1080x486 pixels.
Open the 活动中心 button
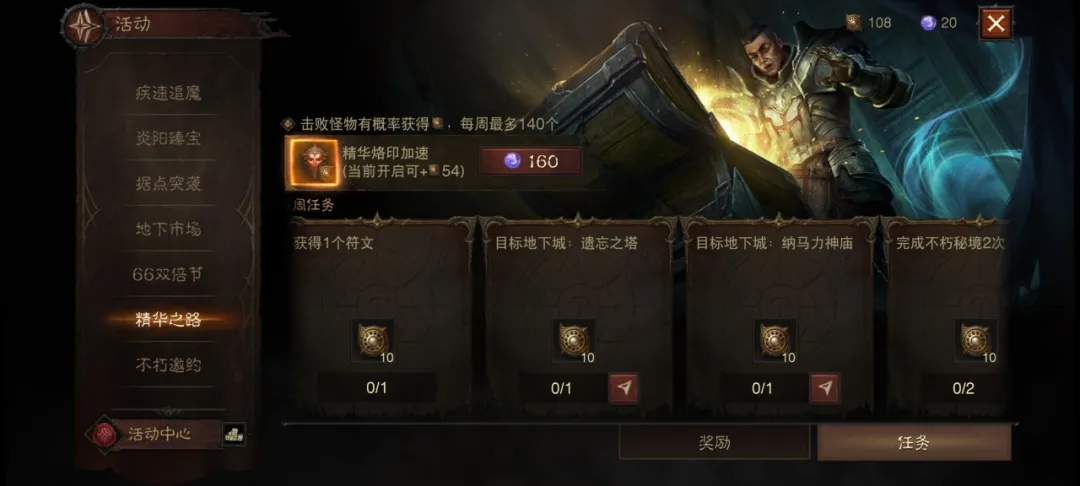tap(158, 434)
